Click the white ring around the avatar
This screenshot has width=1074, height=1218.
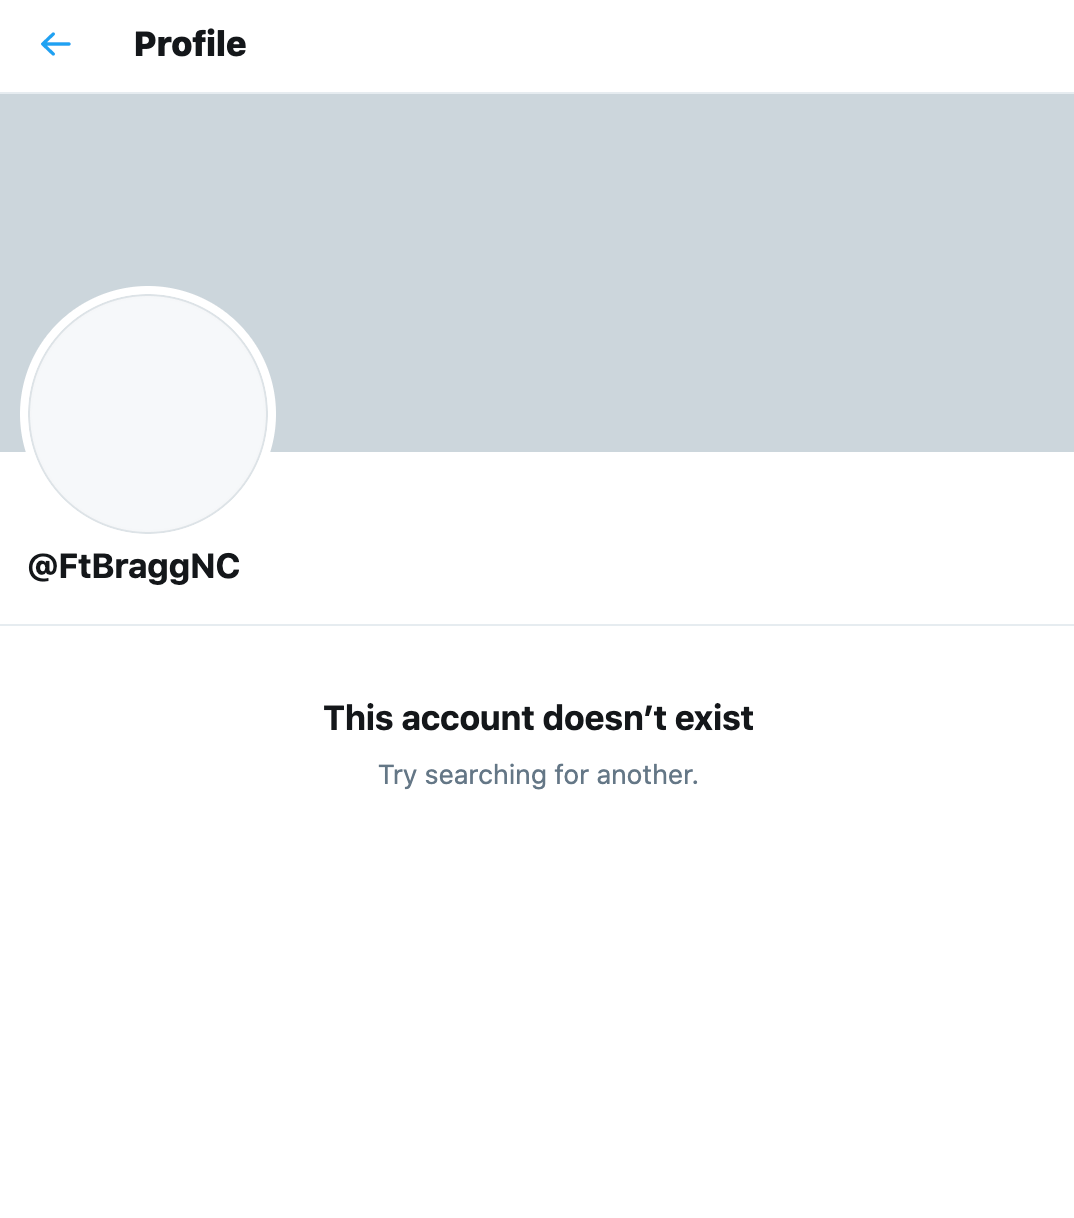(x=148, y=290)
